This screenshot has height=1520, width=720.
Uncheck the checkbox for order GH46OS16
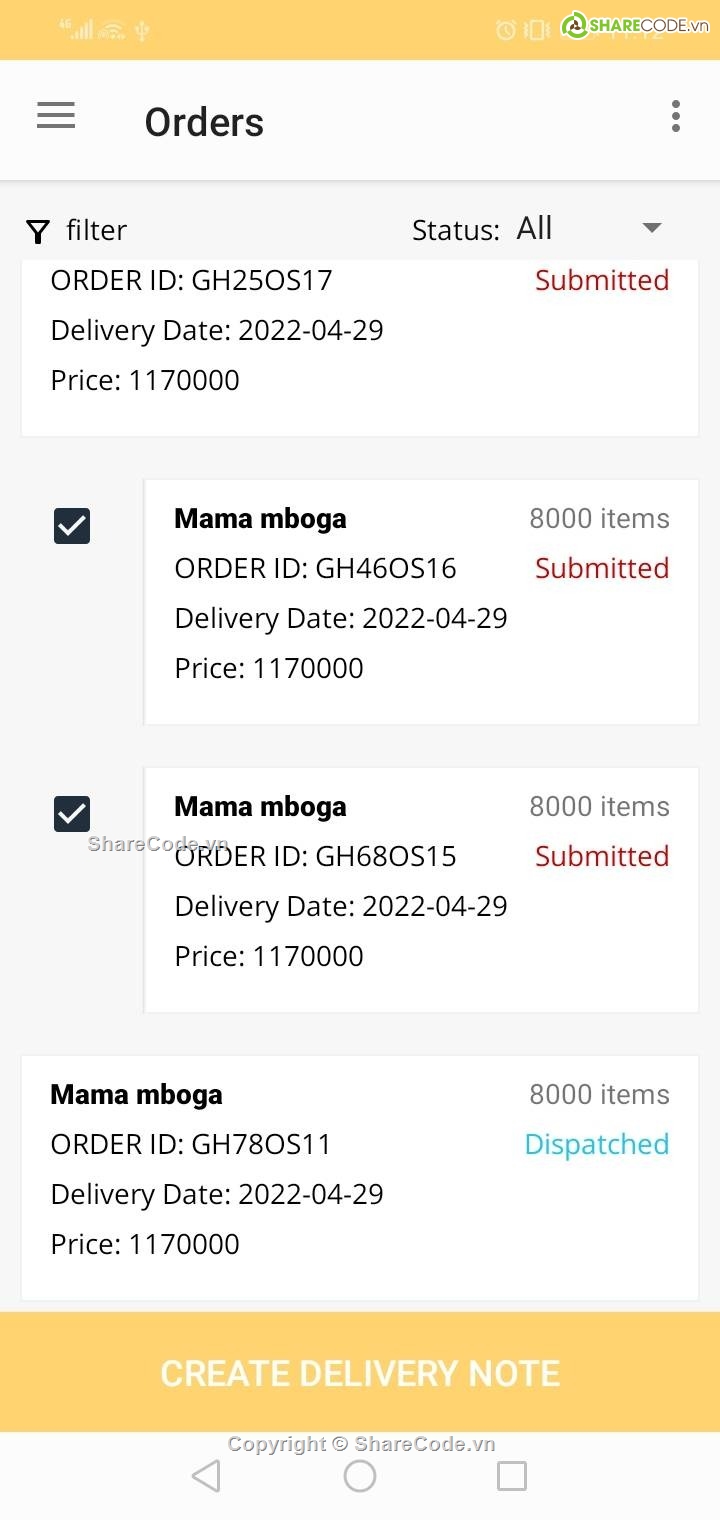72,526
